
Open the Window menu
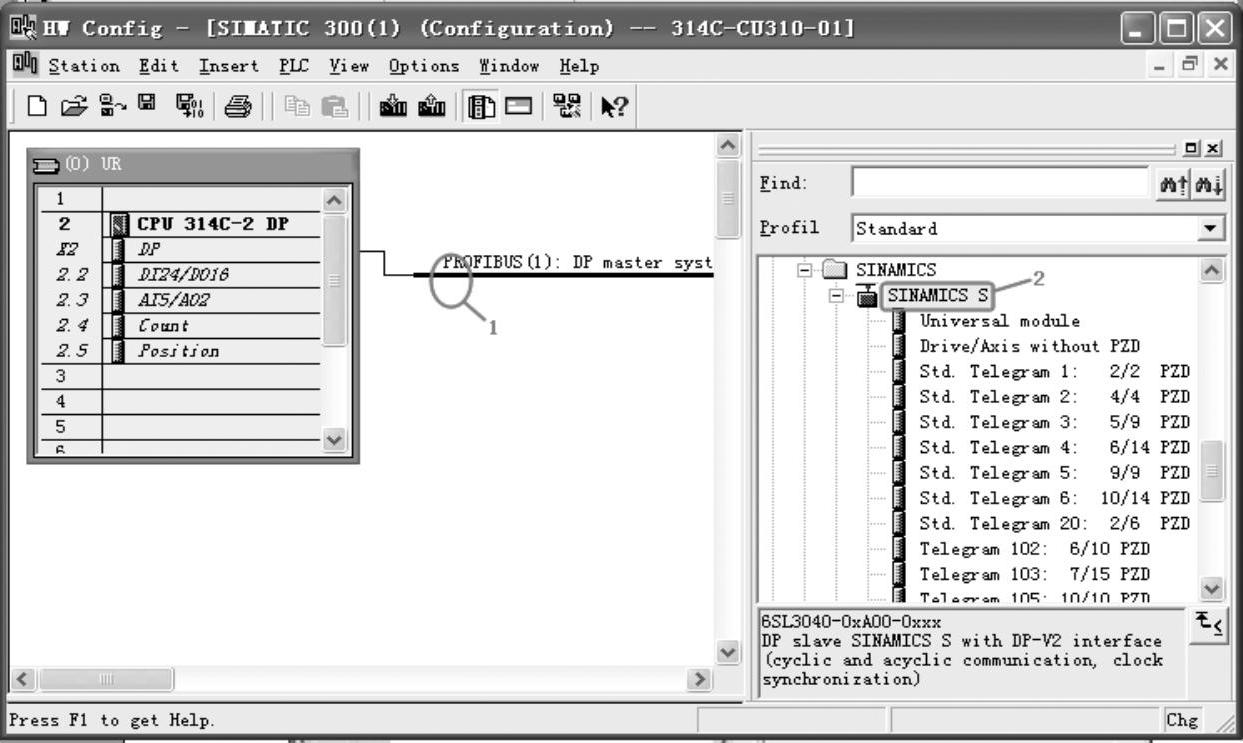(509, 67)
